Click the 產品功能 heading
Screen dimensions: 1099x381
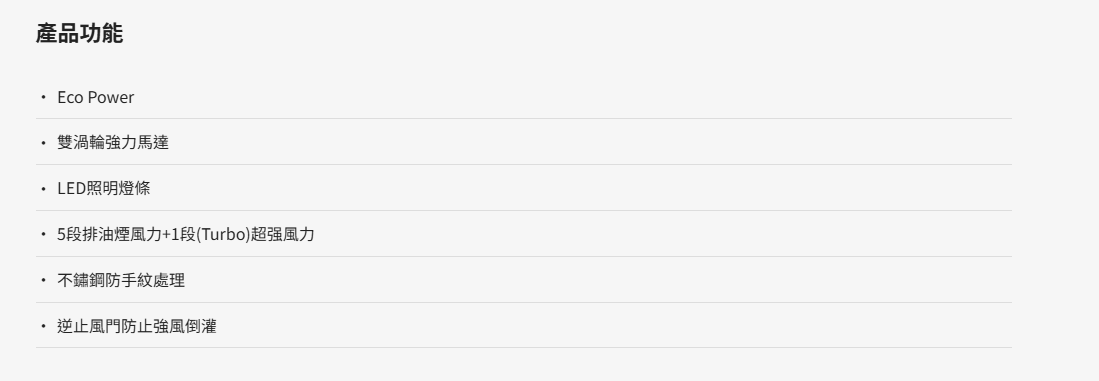[x=79, y=34]
